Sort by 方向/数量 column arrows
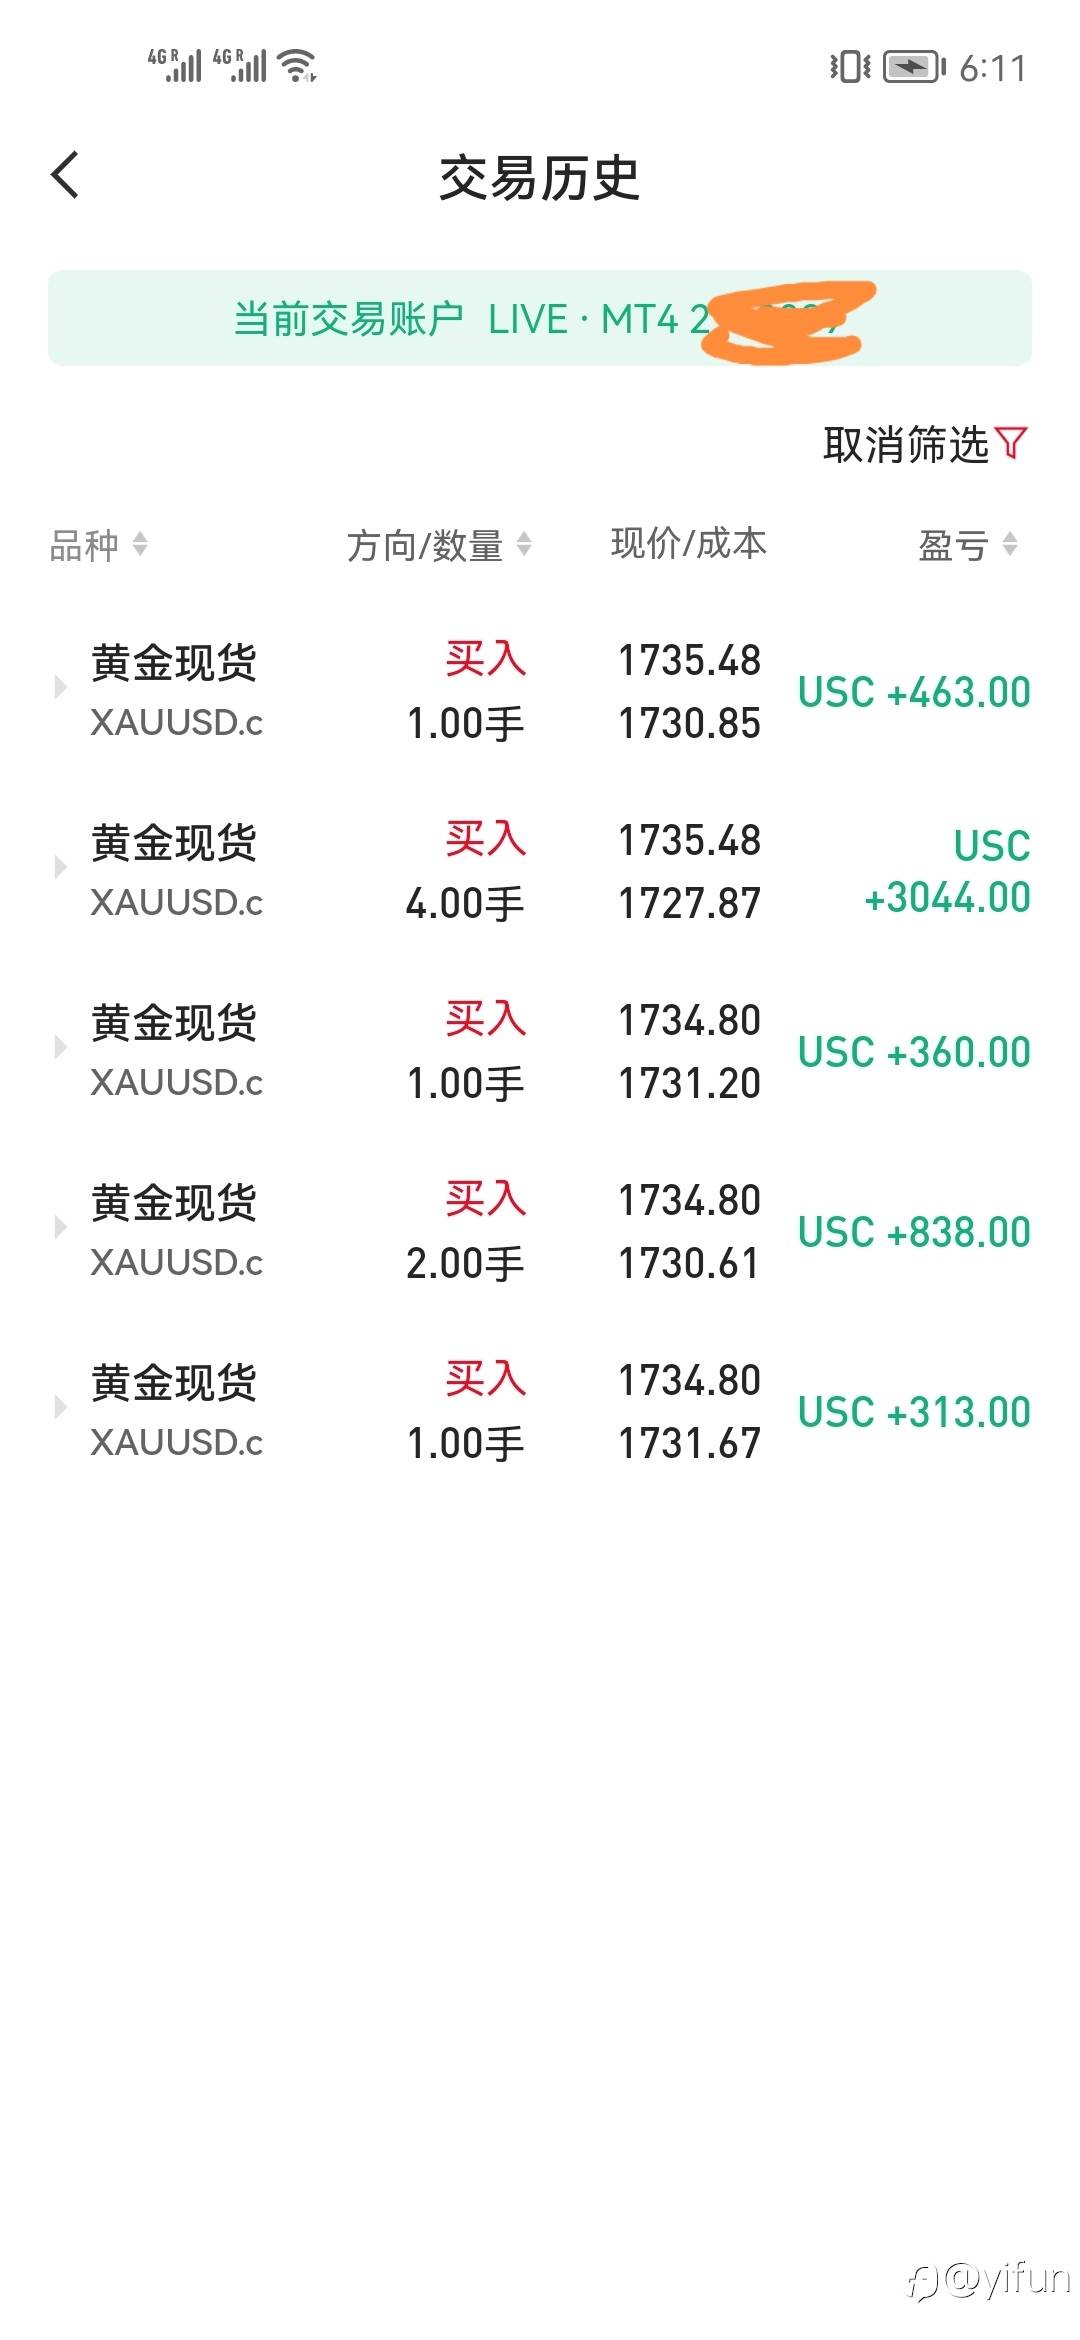Viewport: 1080px width, 2340px height. pyautogui.click(x=524, y=544)
